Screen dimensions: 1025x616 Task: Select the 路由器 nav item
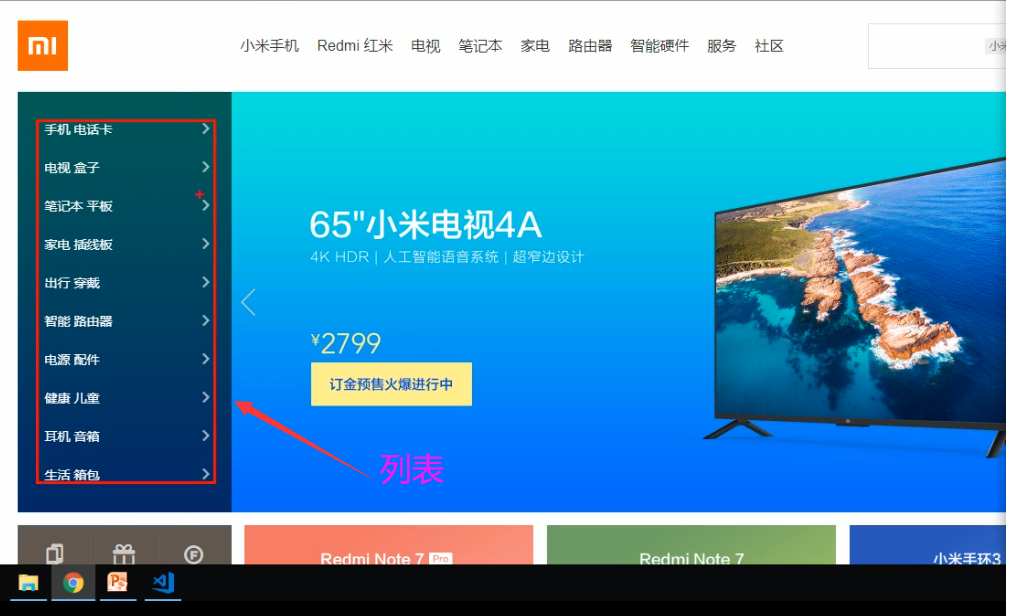[590, 46]
